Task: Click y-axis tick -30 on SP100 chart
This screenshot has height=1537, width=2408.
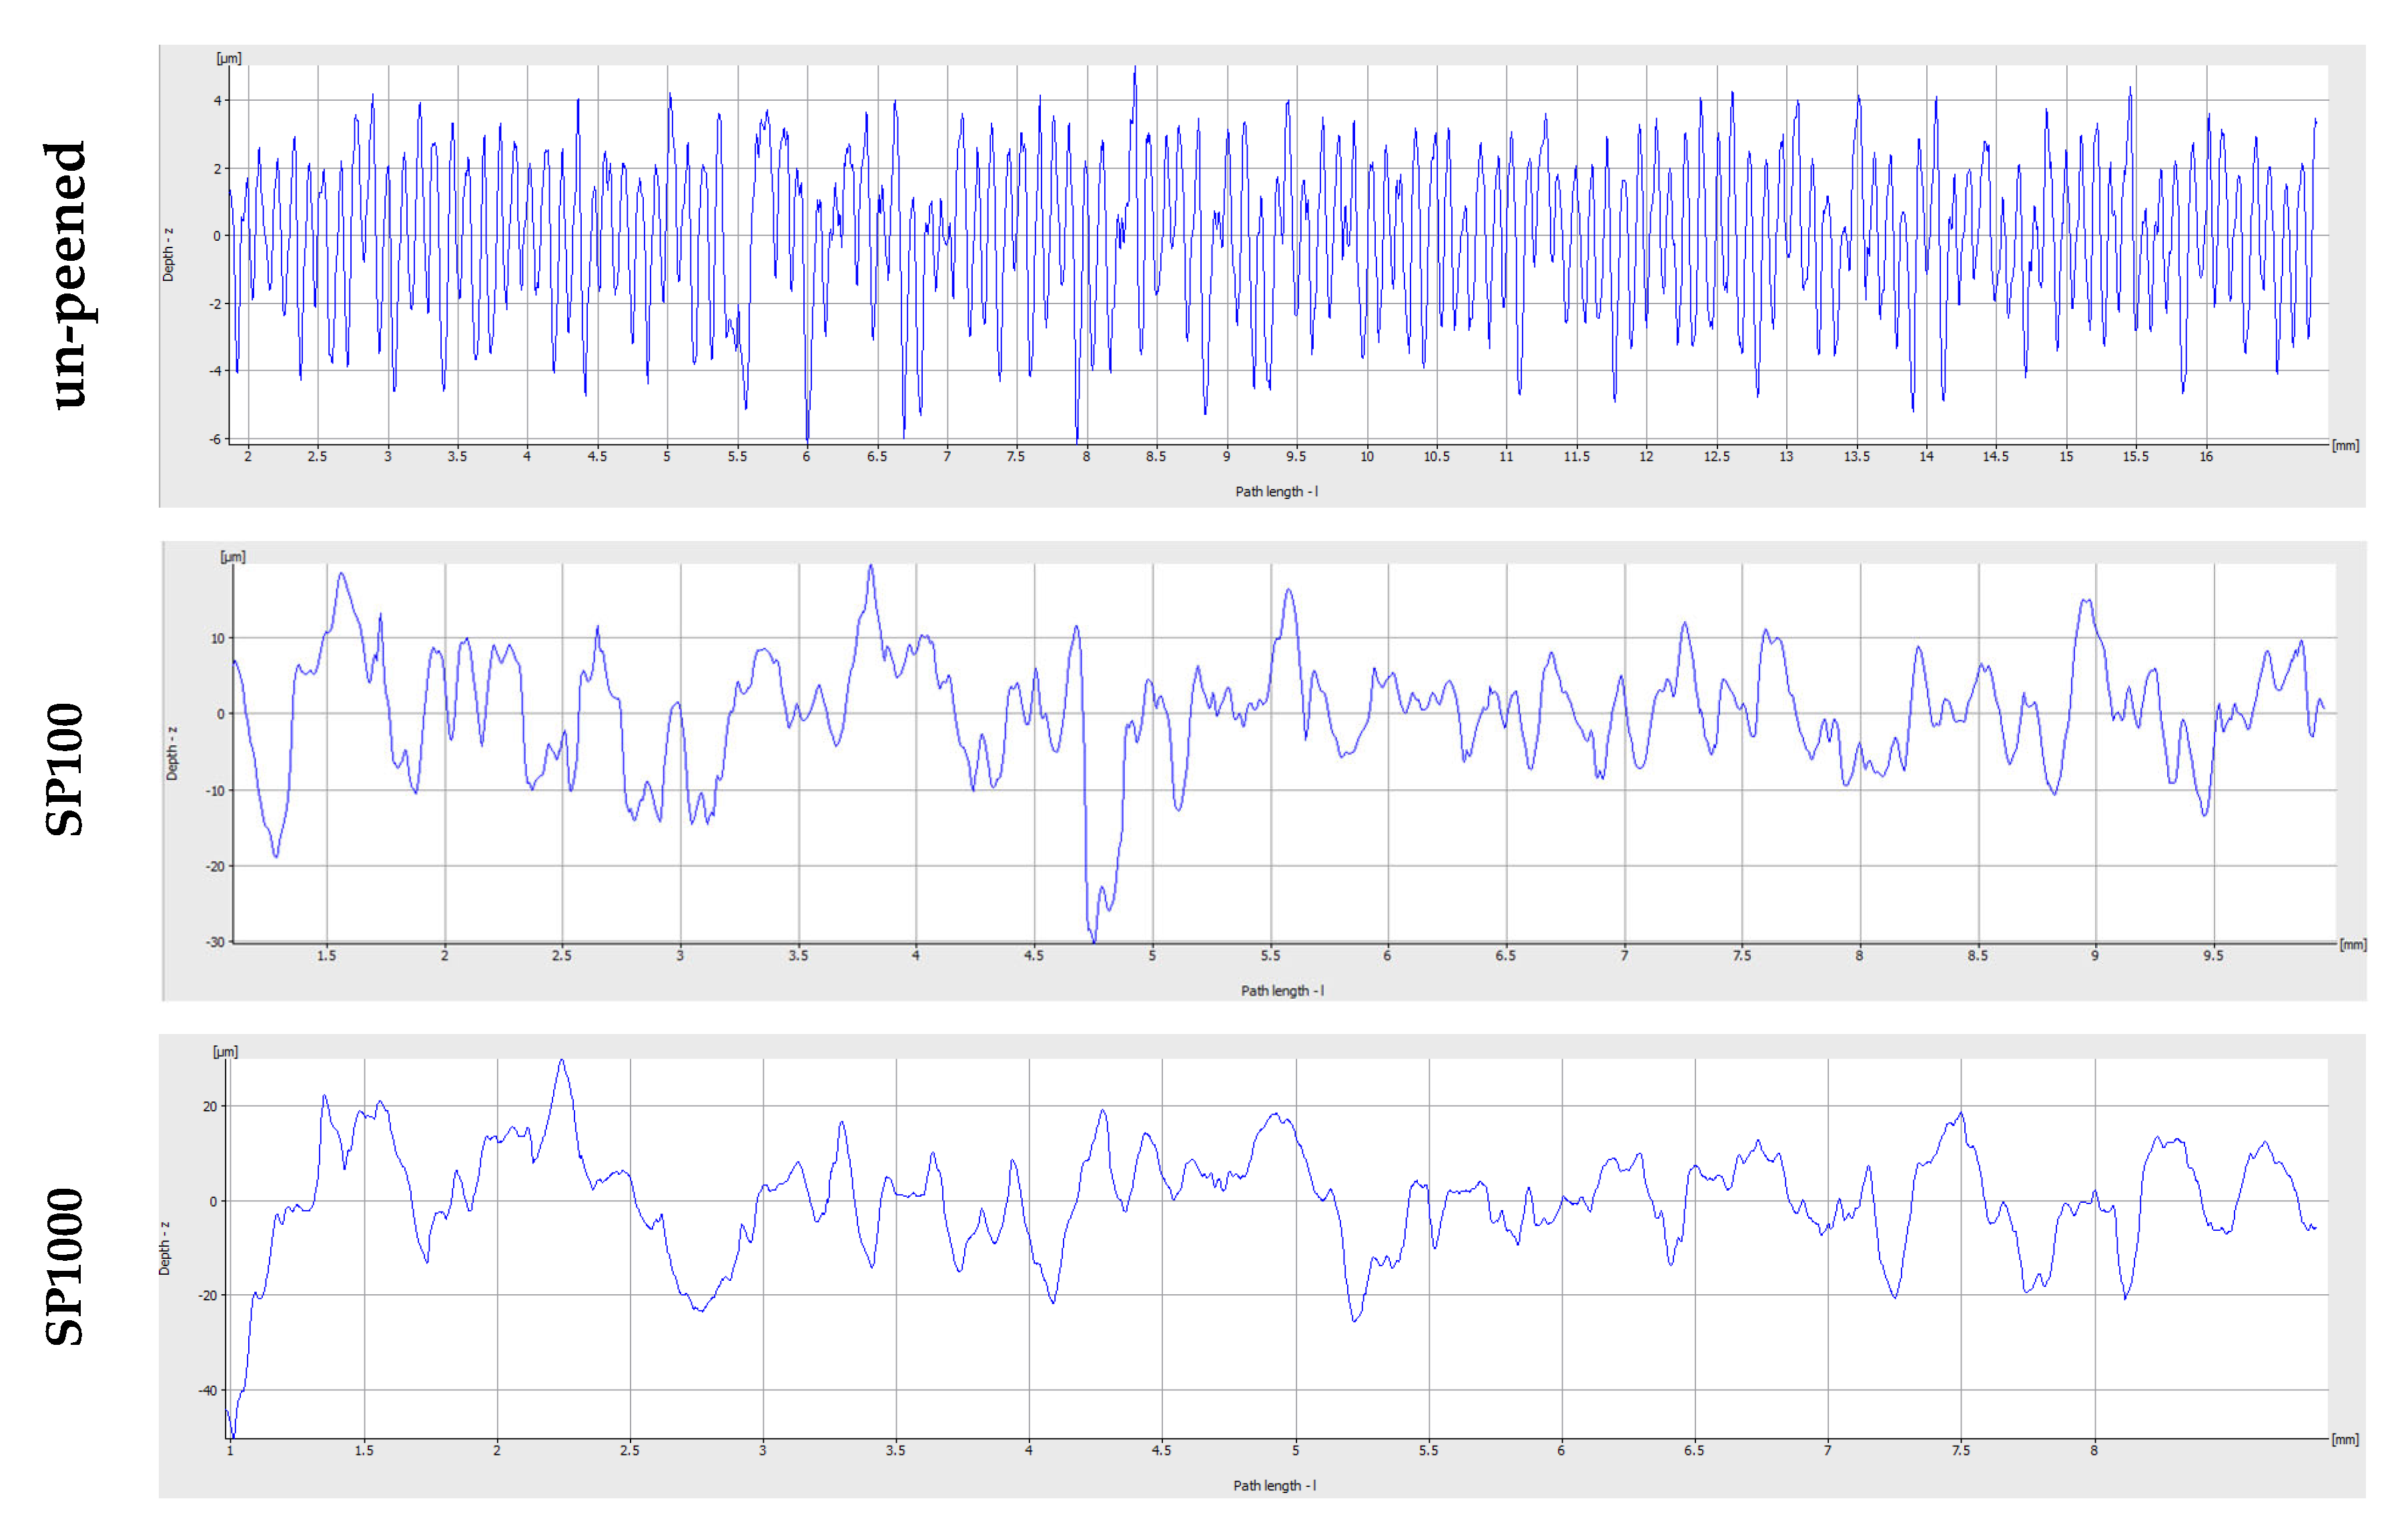Action: [x=215, y=942]
